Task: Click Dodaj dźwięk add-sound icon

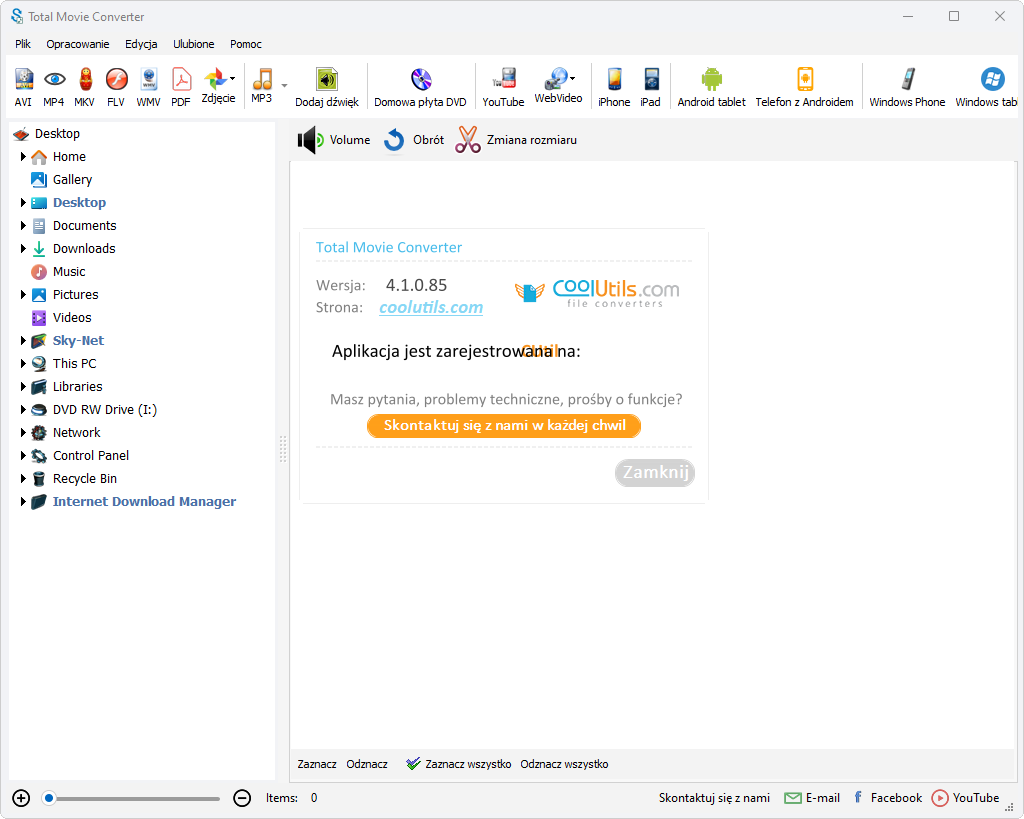Action: pyautogui.click(x=327, y=86)
